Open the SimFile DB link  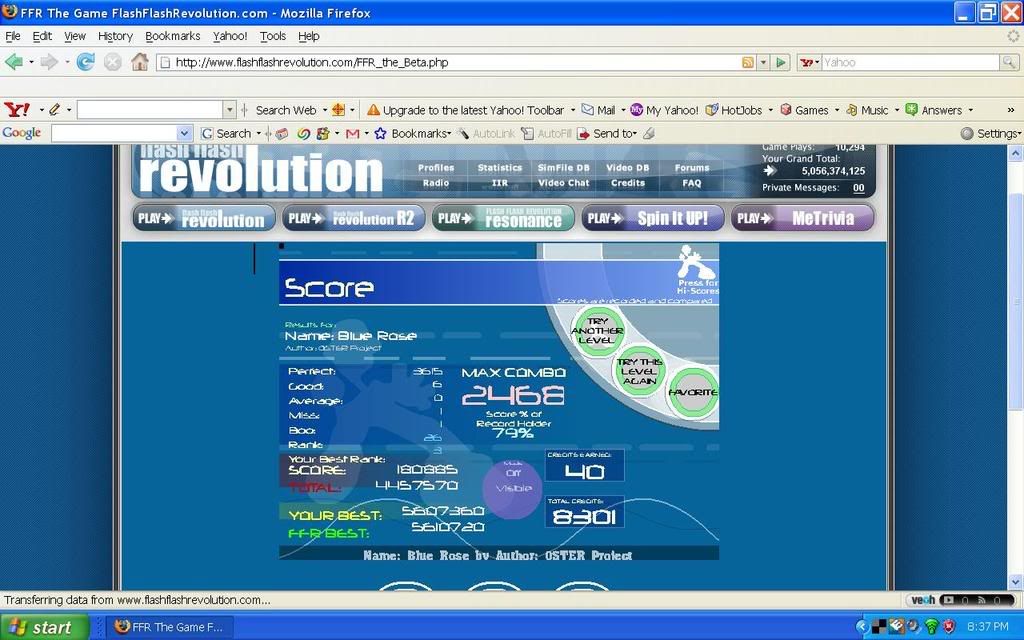[x=563, y=168]
